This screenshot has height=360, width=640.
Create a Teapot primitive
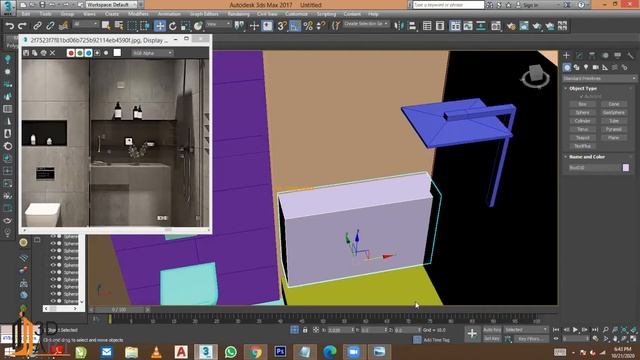pos(582,138)
